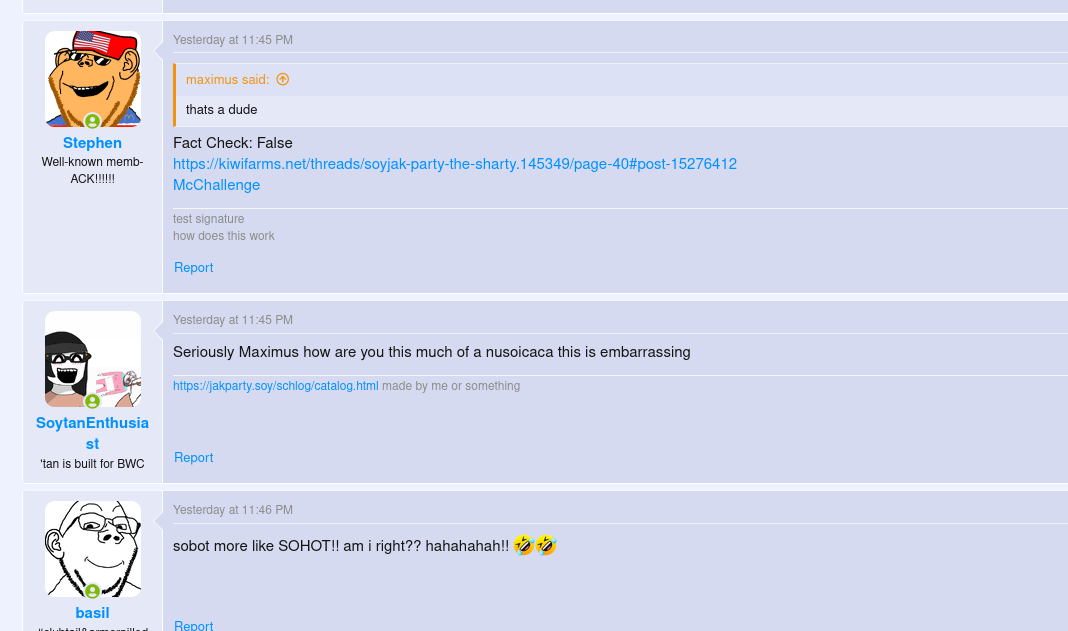Open SoytanEnthusiast's avatar image
Image resolution: width=1068 pixels, height=631 pixels.
pos(92,358)
